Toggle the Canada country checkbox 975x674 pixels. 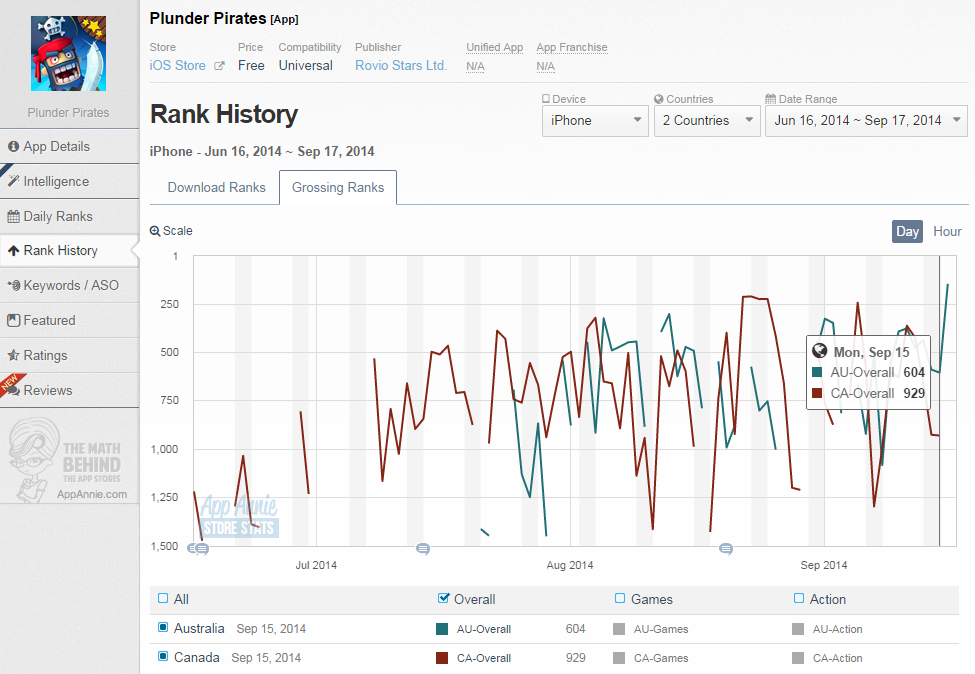point(163,656)
